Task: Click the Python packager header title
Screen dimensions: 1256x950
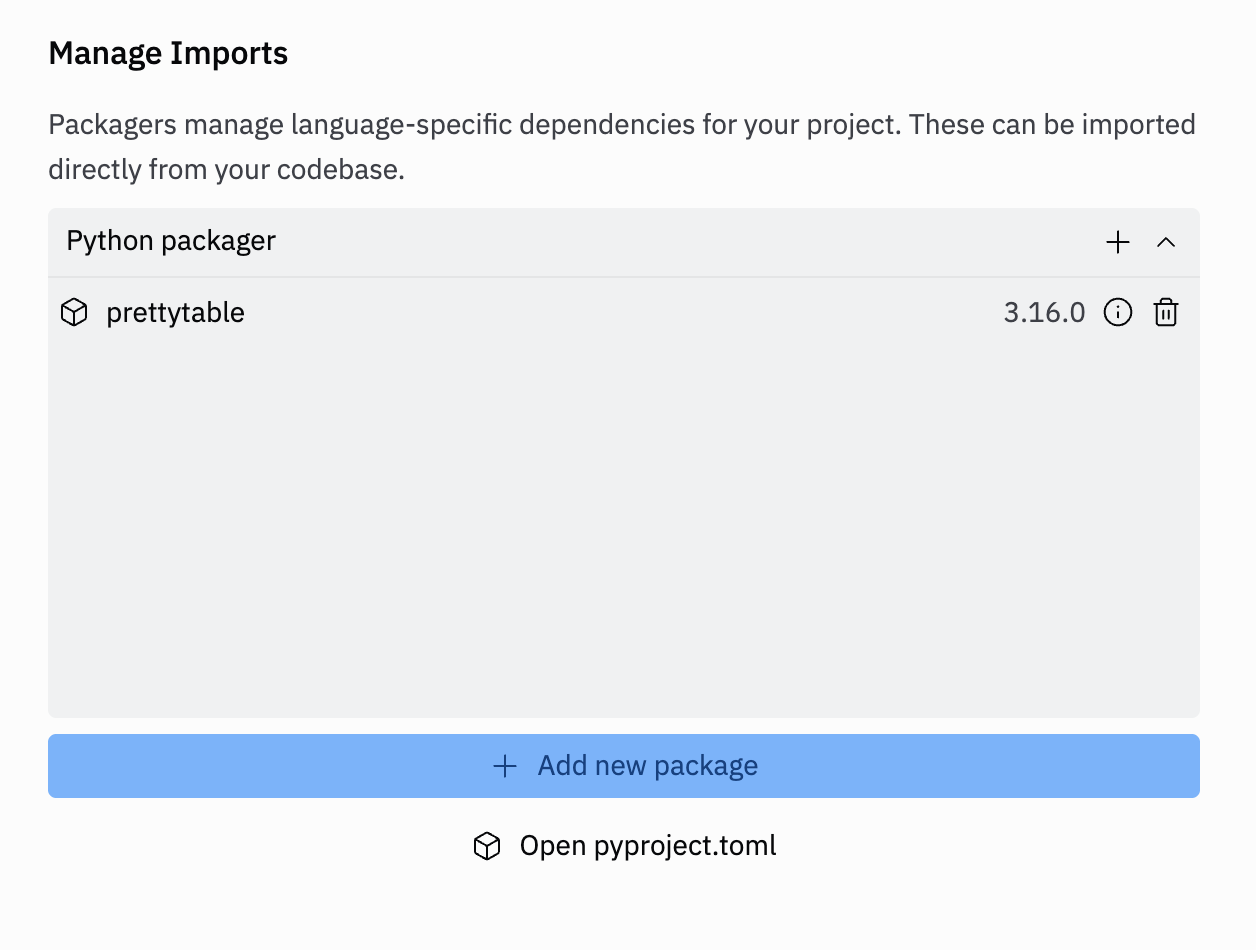Action: pos(171,241)
